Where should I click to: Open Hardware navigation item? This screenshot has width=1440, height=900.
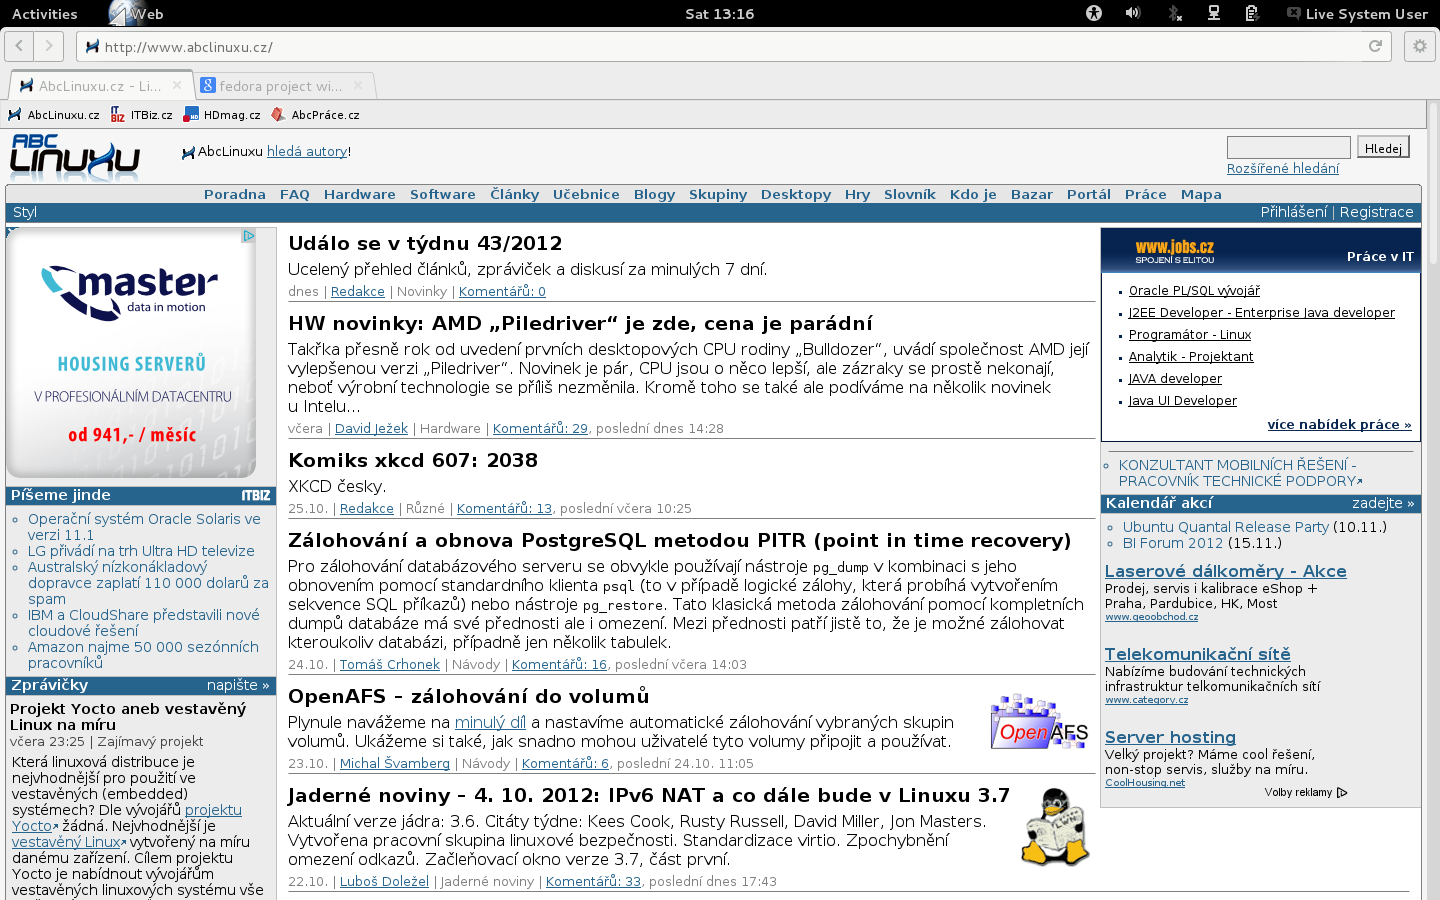coord(360,194)
